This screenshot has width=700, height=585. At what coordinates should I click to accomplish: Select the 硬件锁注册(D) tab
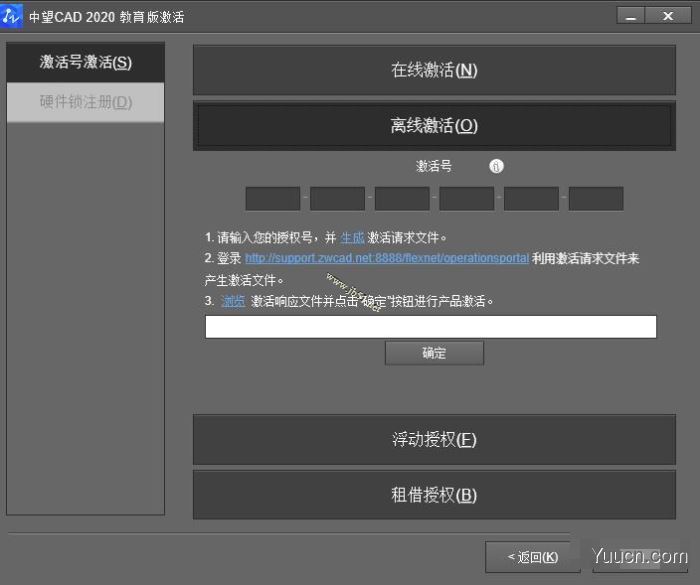pos(85,102)
